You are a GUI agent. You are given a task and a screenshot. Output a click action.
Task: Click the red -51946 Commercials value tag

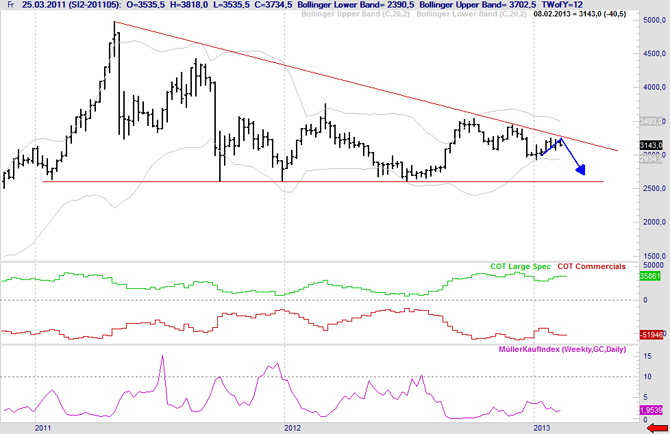651,334
